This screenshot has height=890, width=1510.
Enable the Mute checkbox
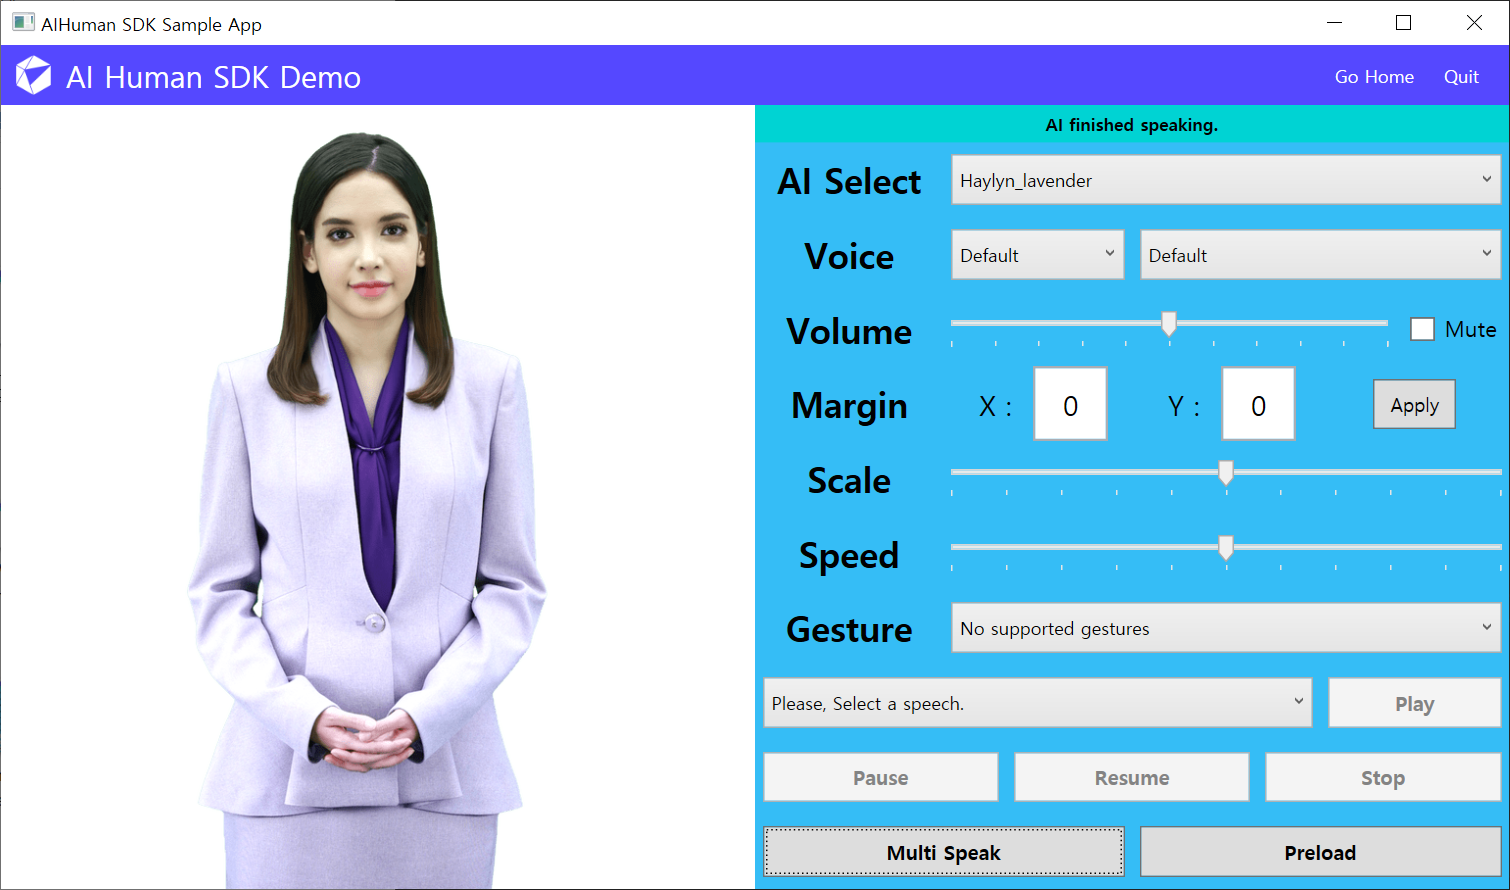click(1422, 329)
